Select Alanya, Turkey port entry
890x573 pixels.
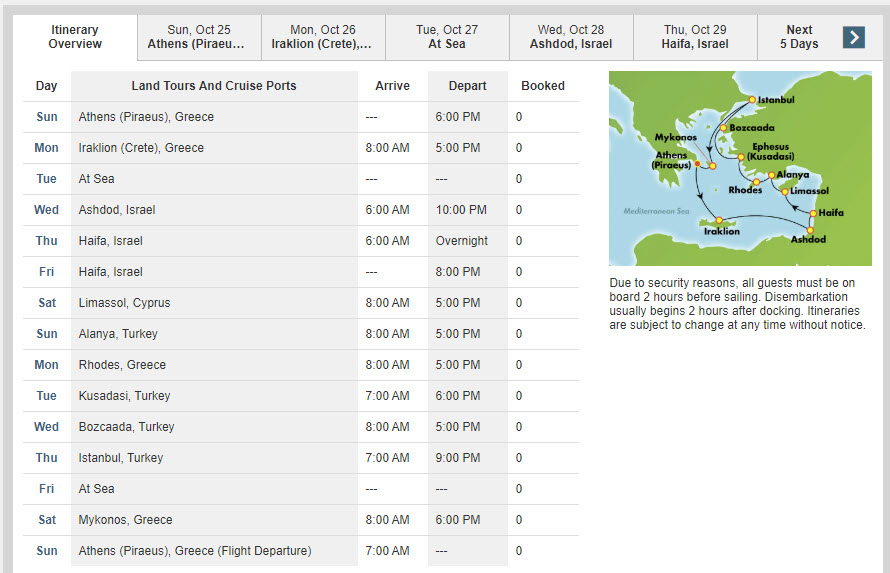117,334
